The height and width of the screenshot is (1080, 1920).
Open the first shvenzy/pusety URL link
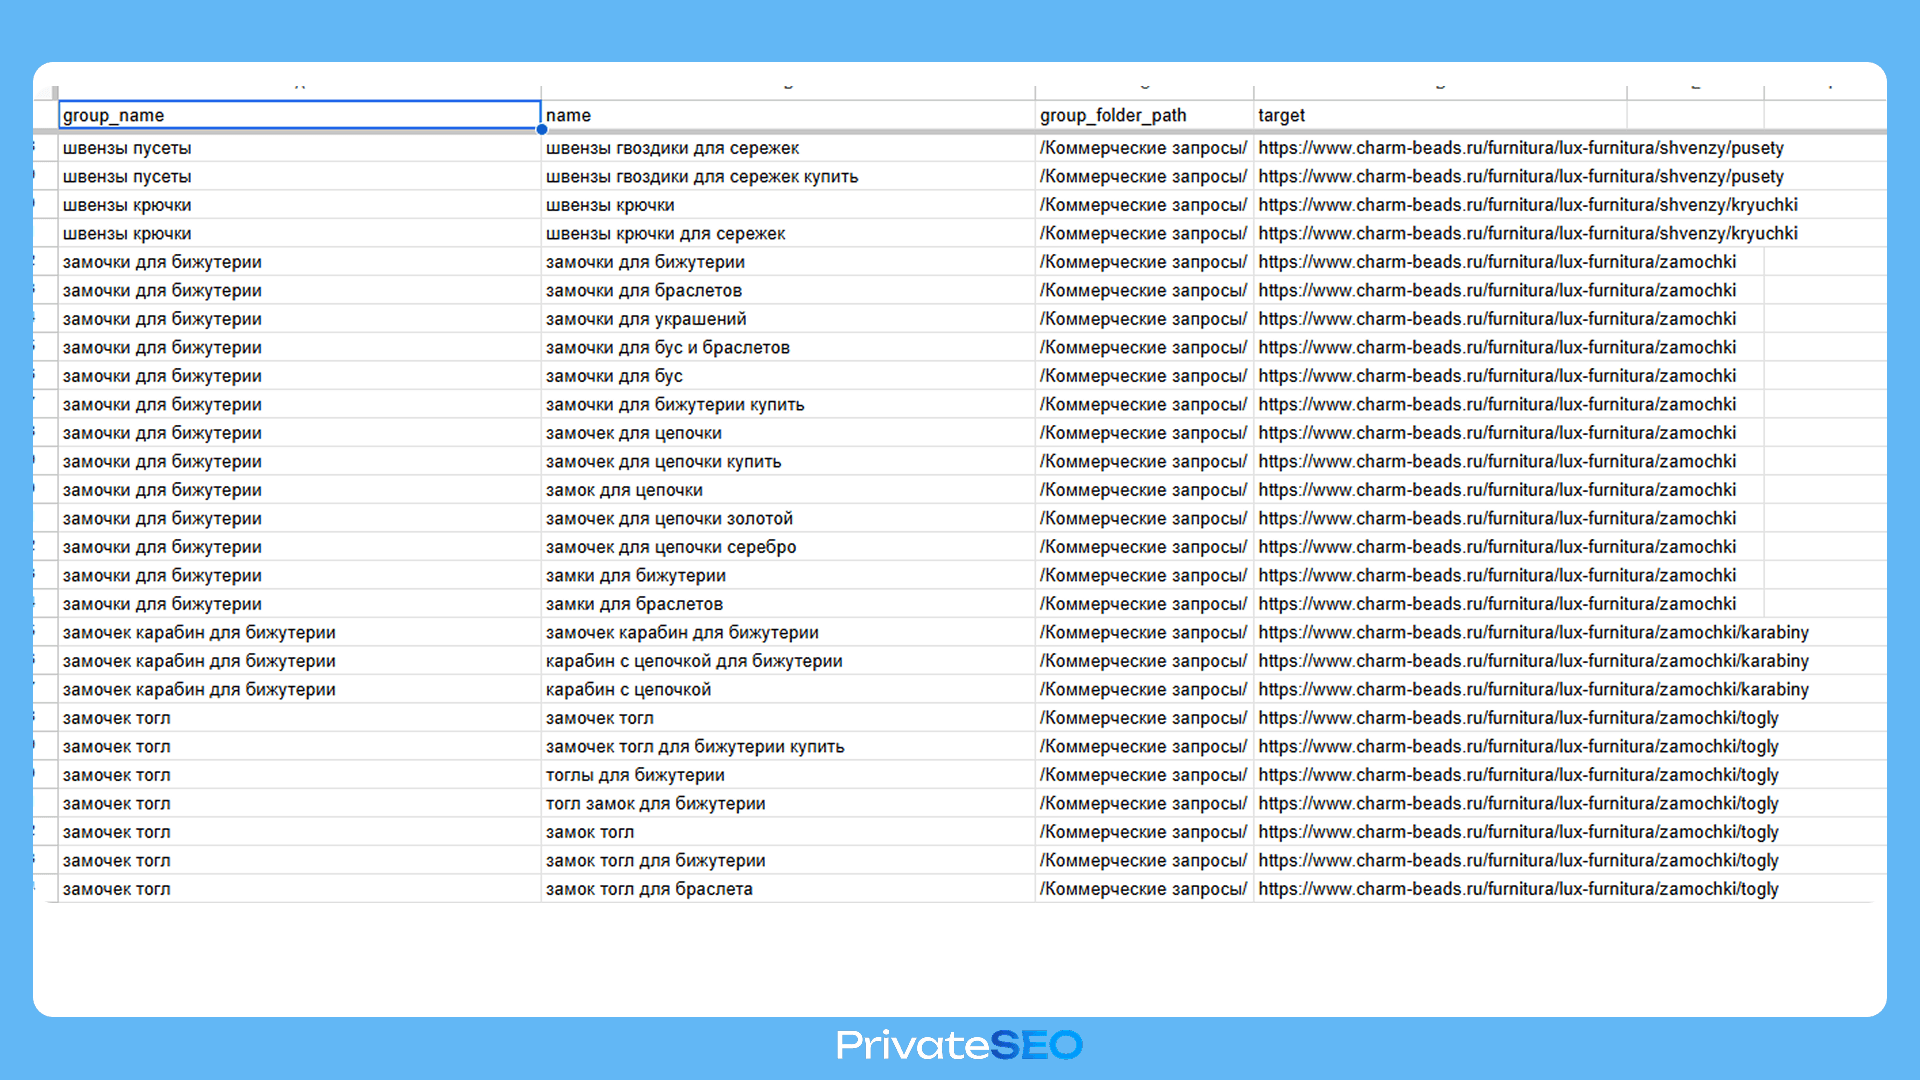pos(1520,148)
